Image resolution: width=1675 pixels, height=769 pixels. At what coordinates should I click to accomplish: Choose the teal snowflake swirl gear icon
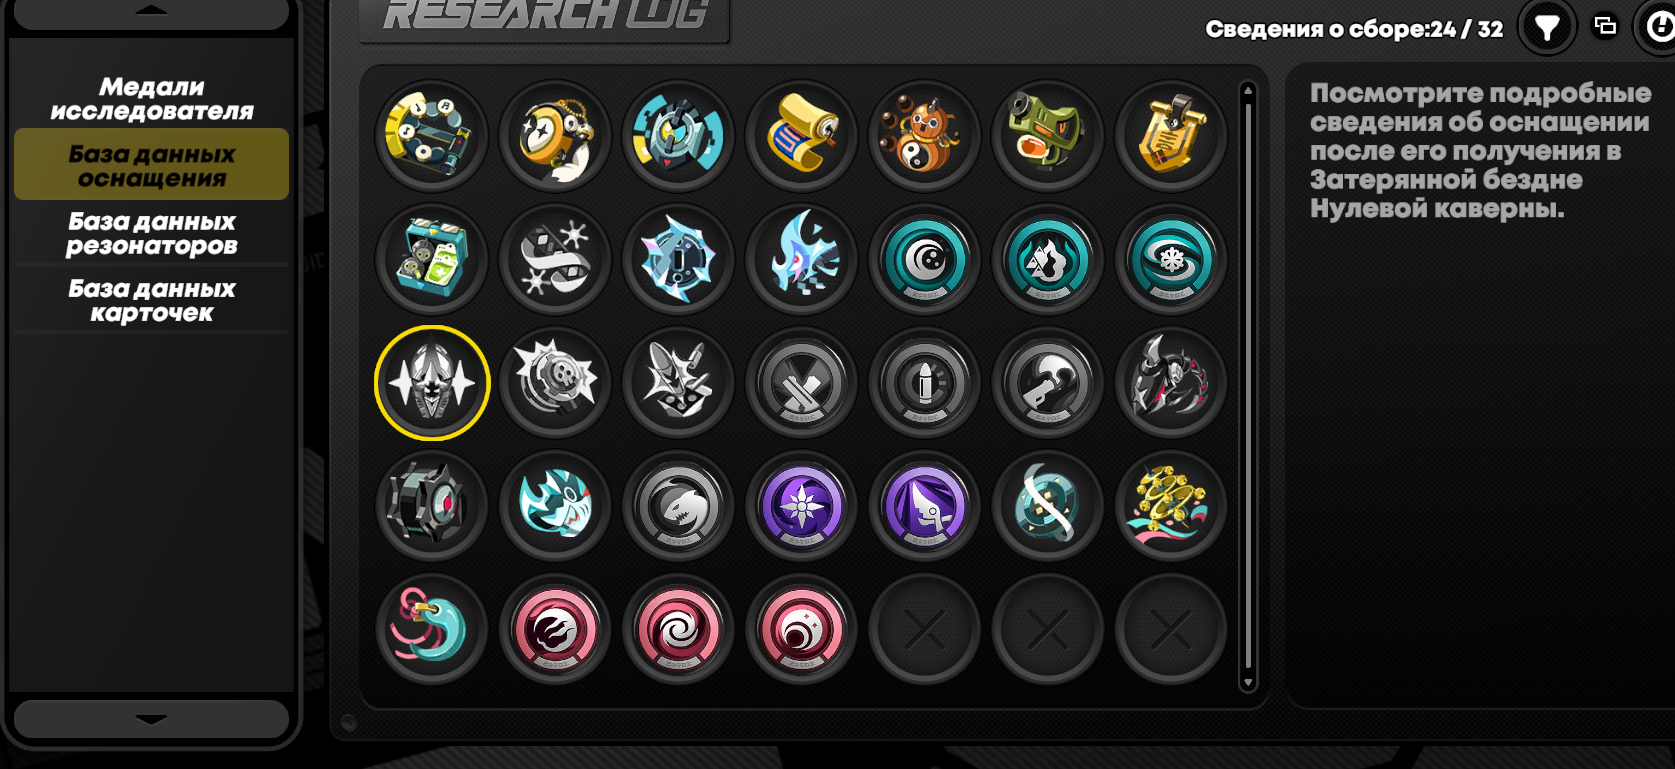pos(1170,259)
